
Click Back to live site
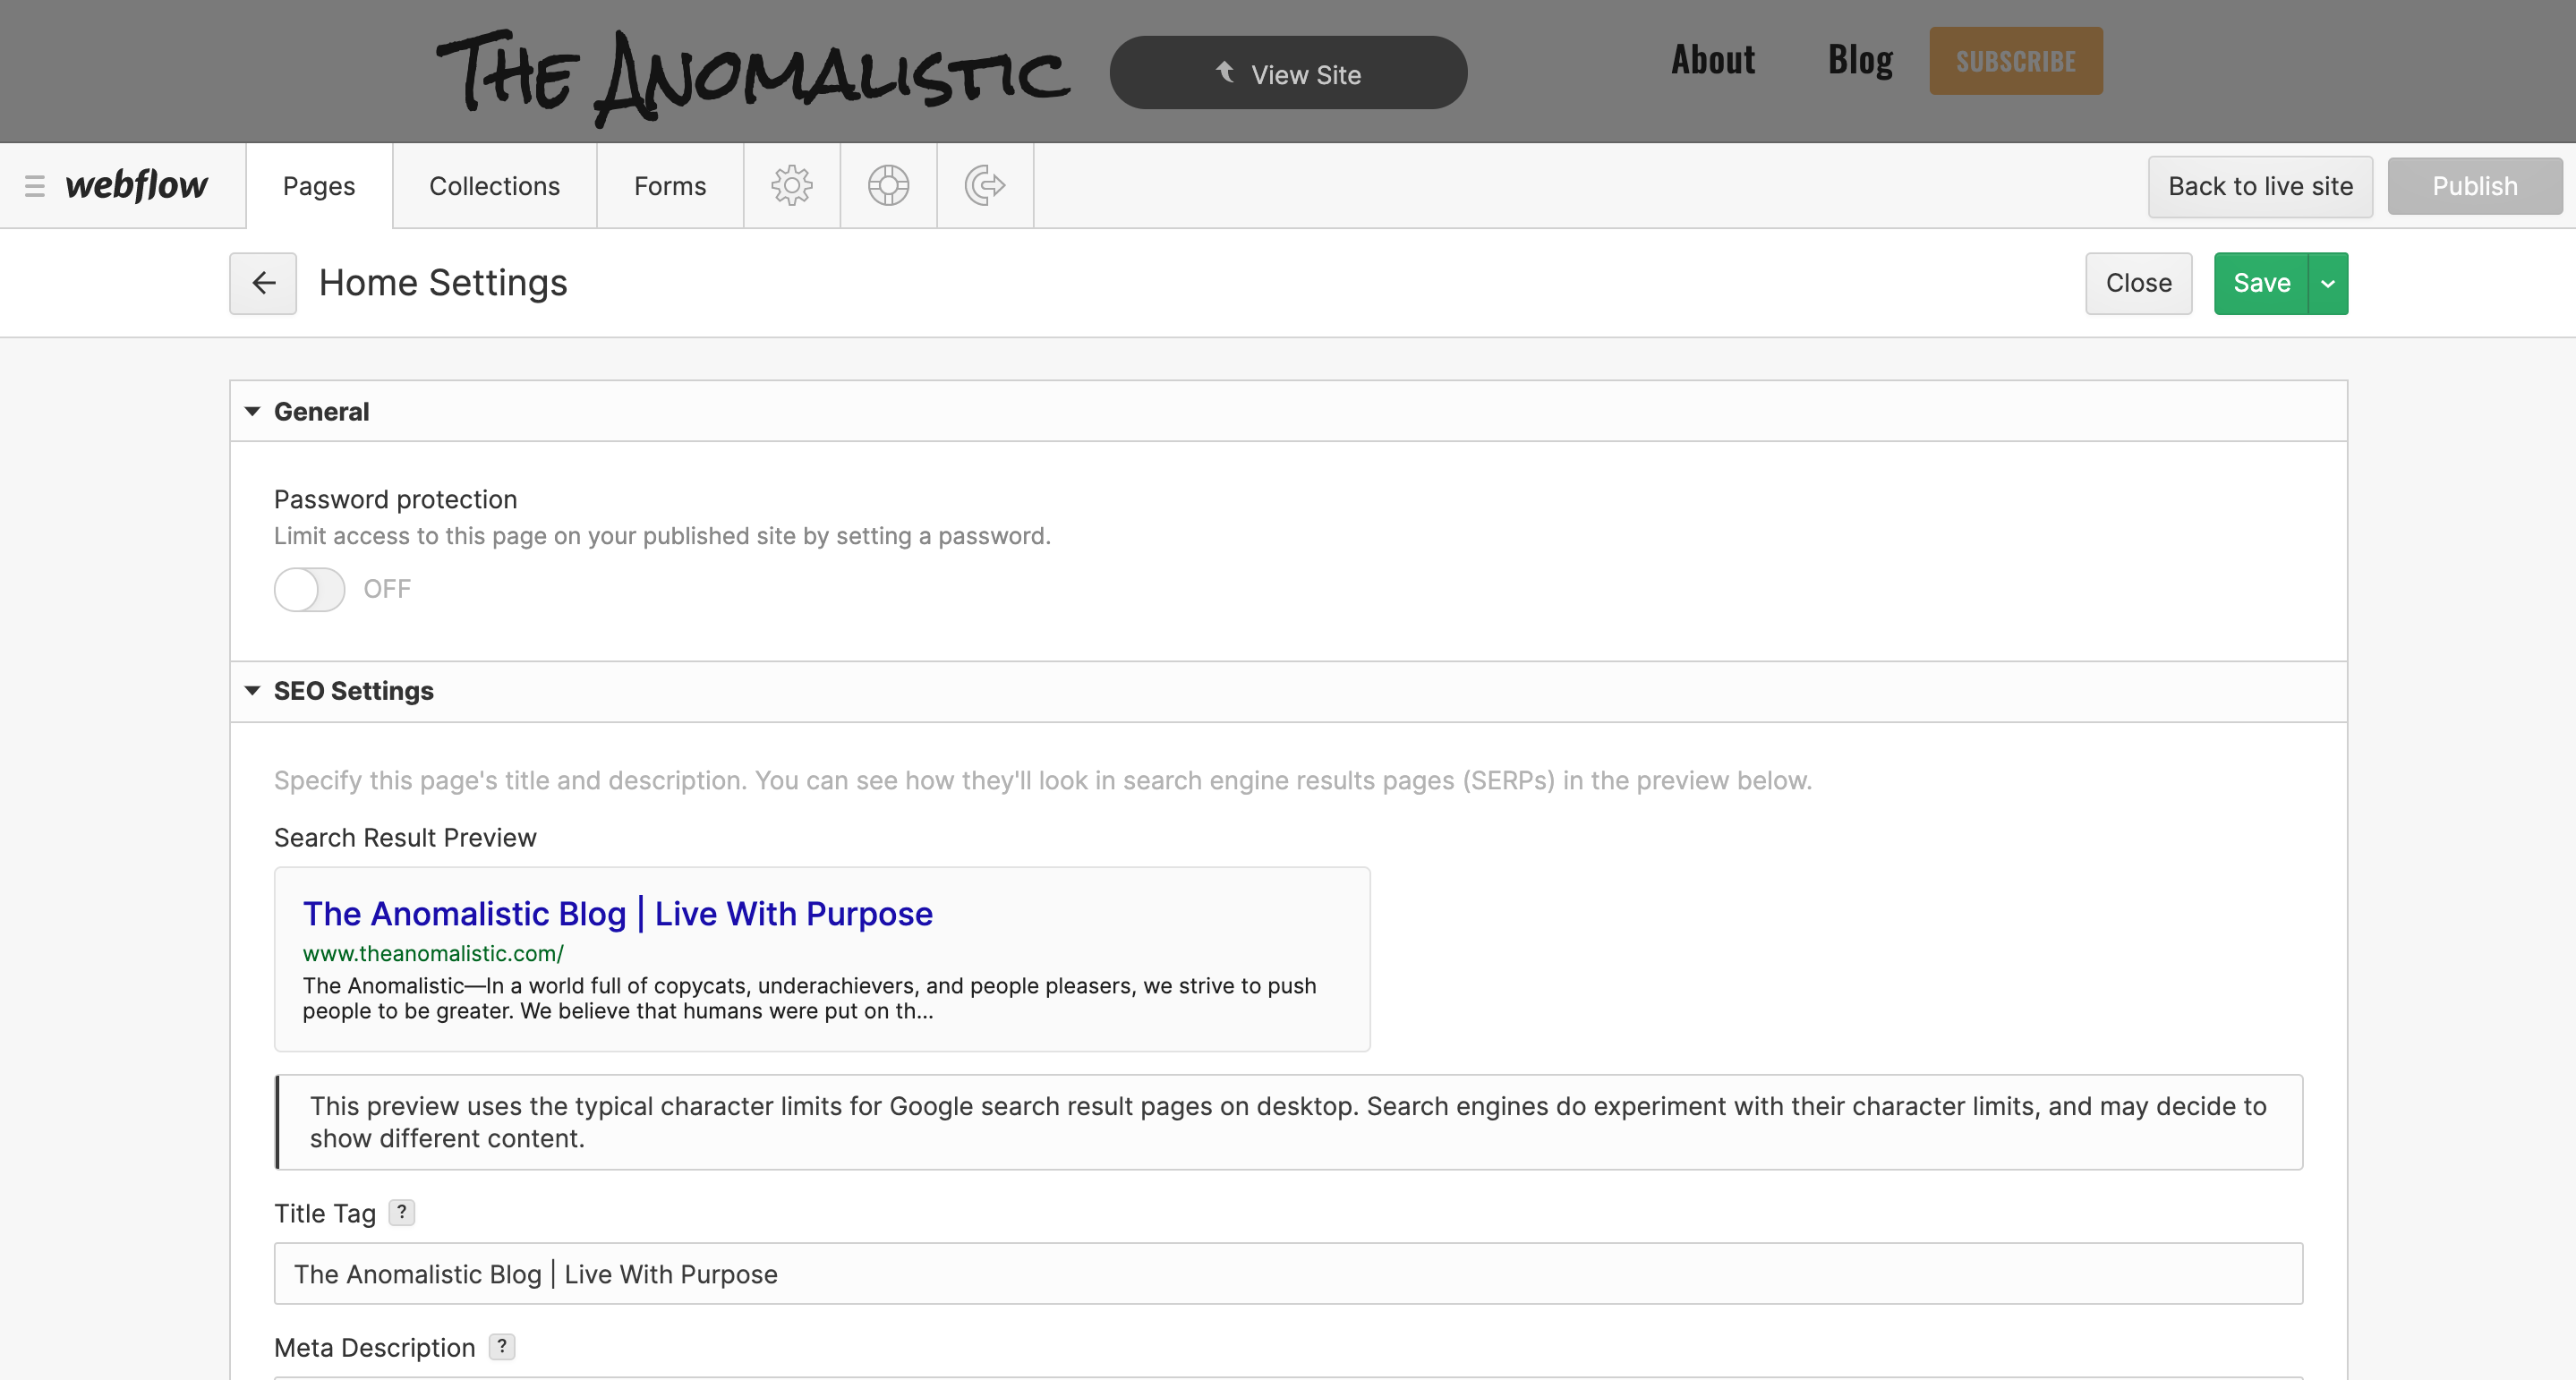(2260, 186)
